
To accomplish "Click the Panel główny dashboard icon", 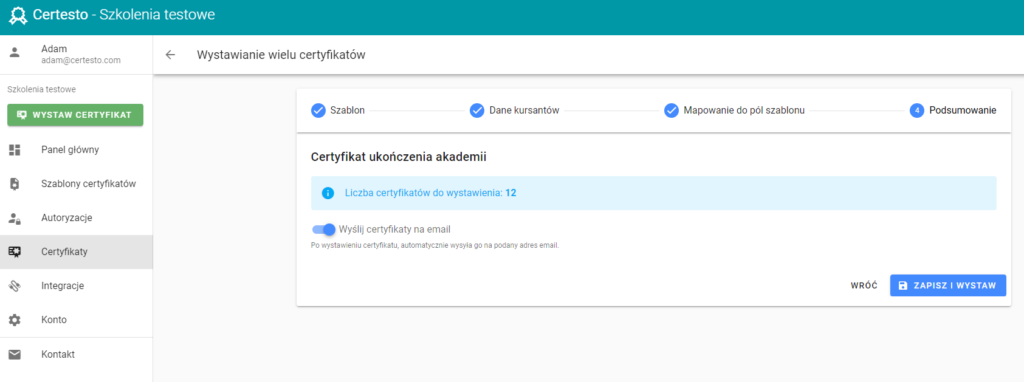I will click(14, 150).
